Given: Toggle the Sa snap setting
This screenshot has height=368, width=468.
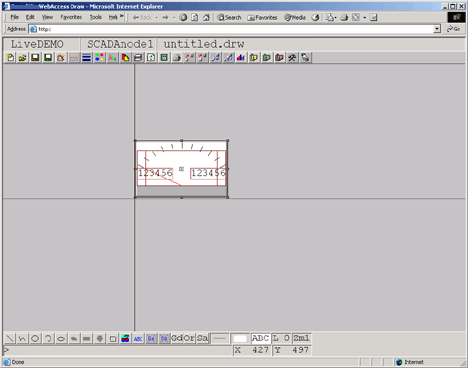Looking at the screenshot, I should click(x=202, y=338).
